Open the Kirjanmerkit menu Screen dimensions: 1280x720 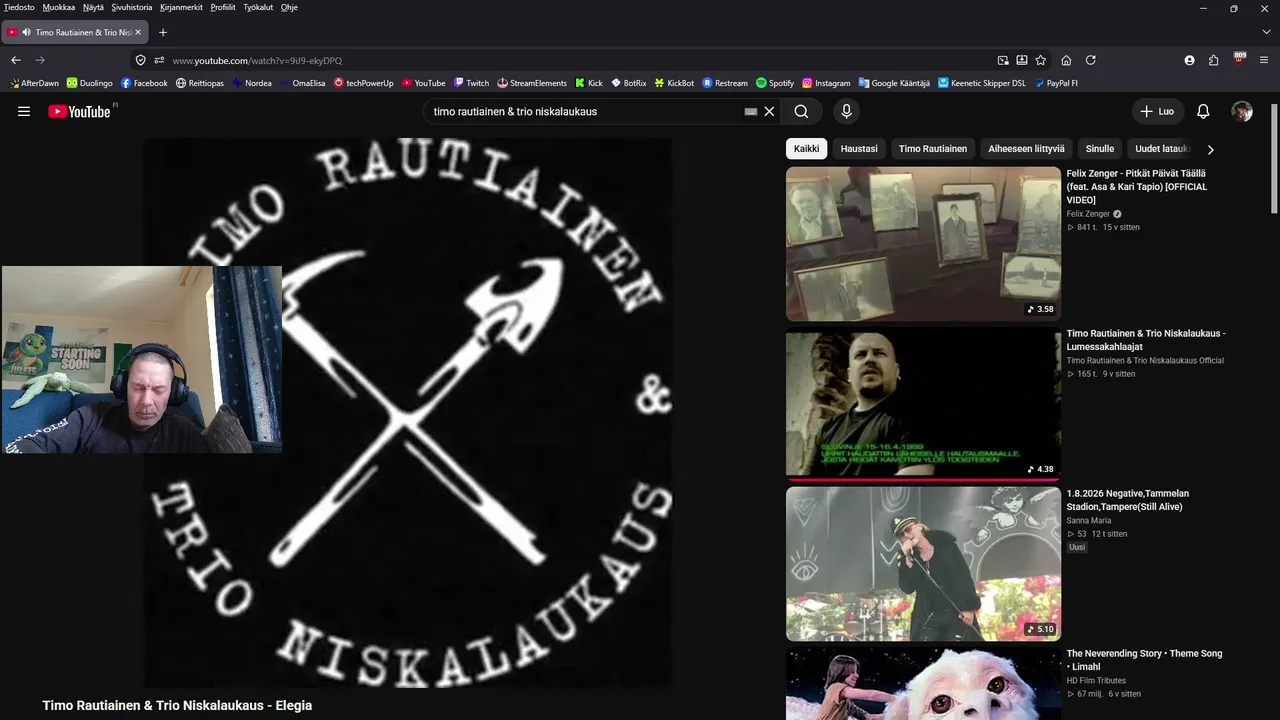181,7
